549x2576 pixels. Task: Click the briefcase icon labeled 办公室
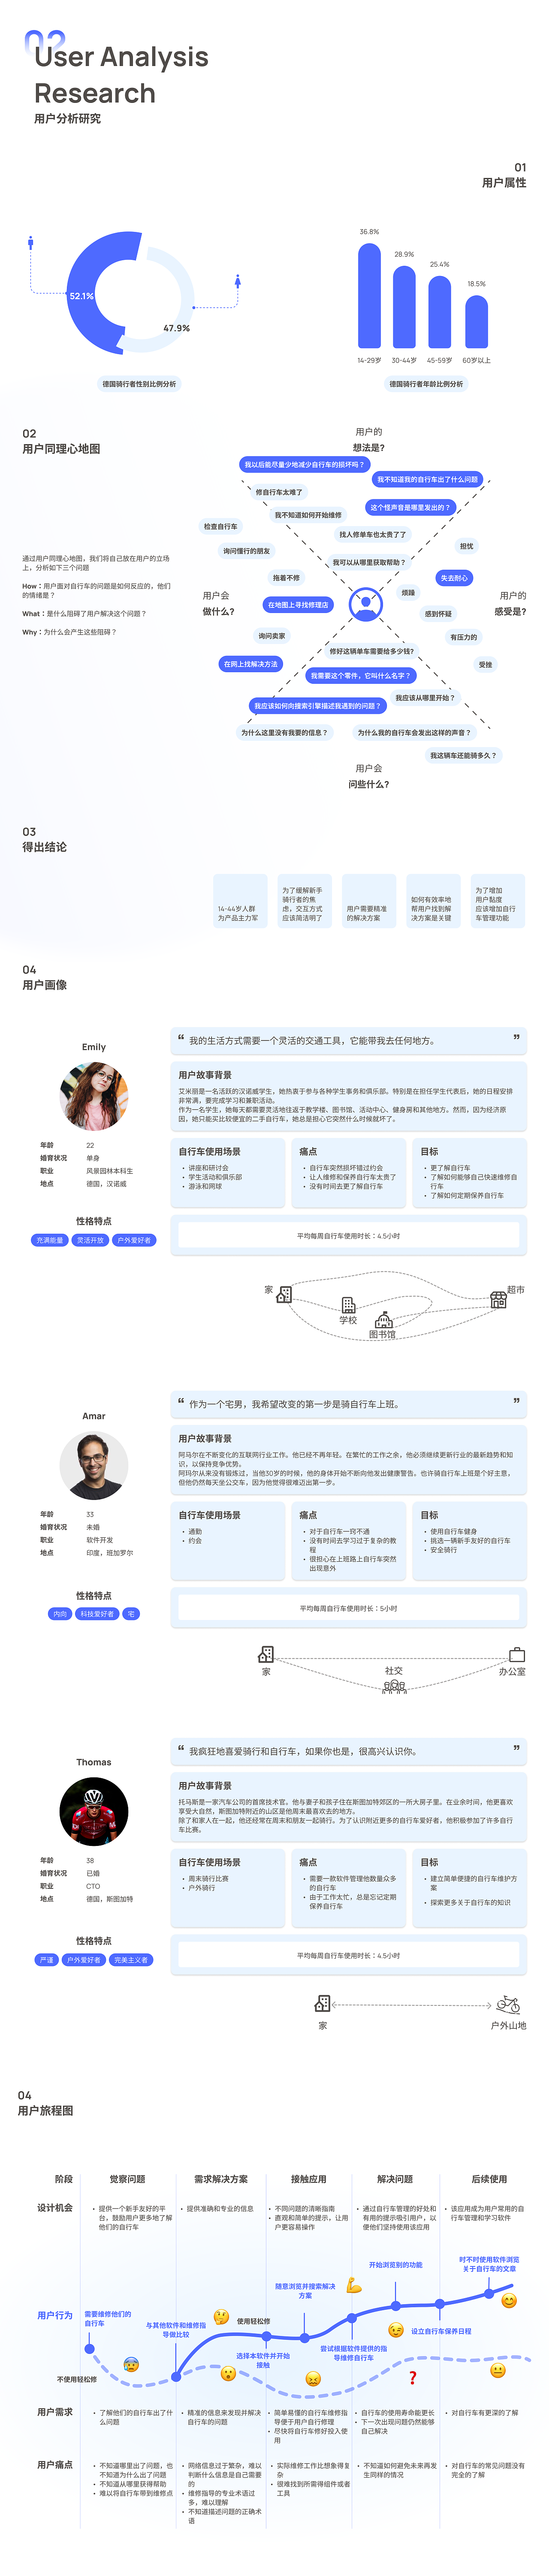click(517, 1655)
